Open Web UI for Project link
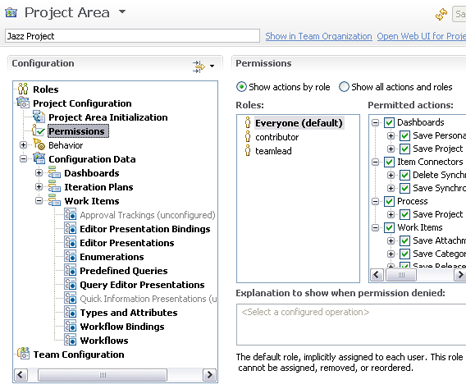 coord(421,36)
